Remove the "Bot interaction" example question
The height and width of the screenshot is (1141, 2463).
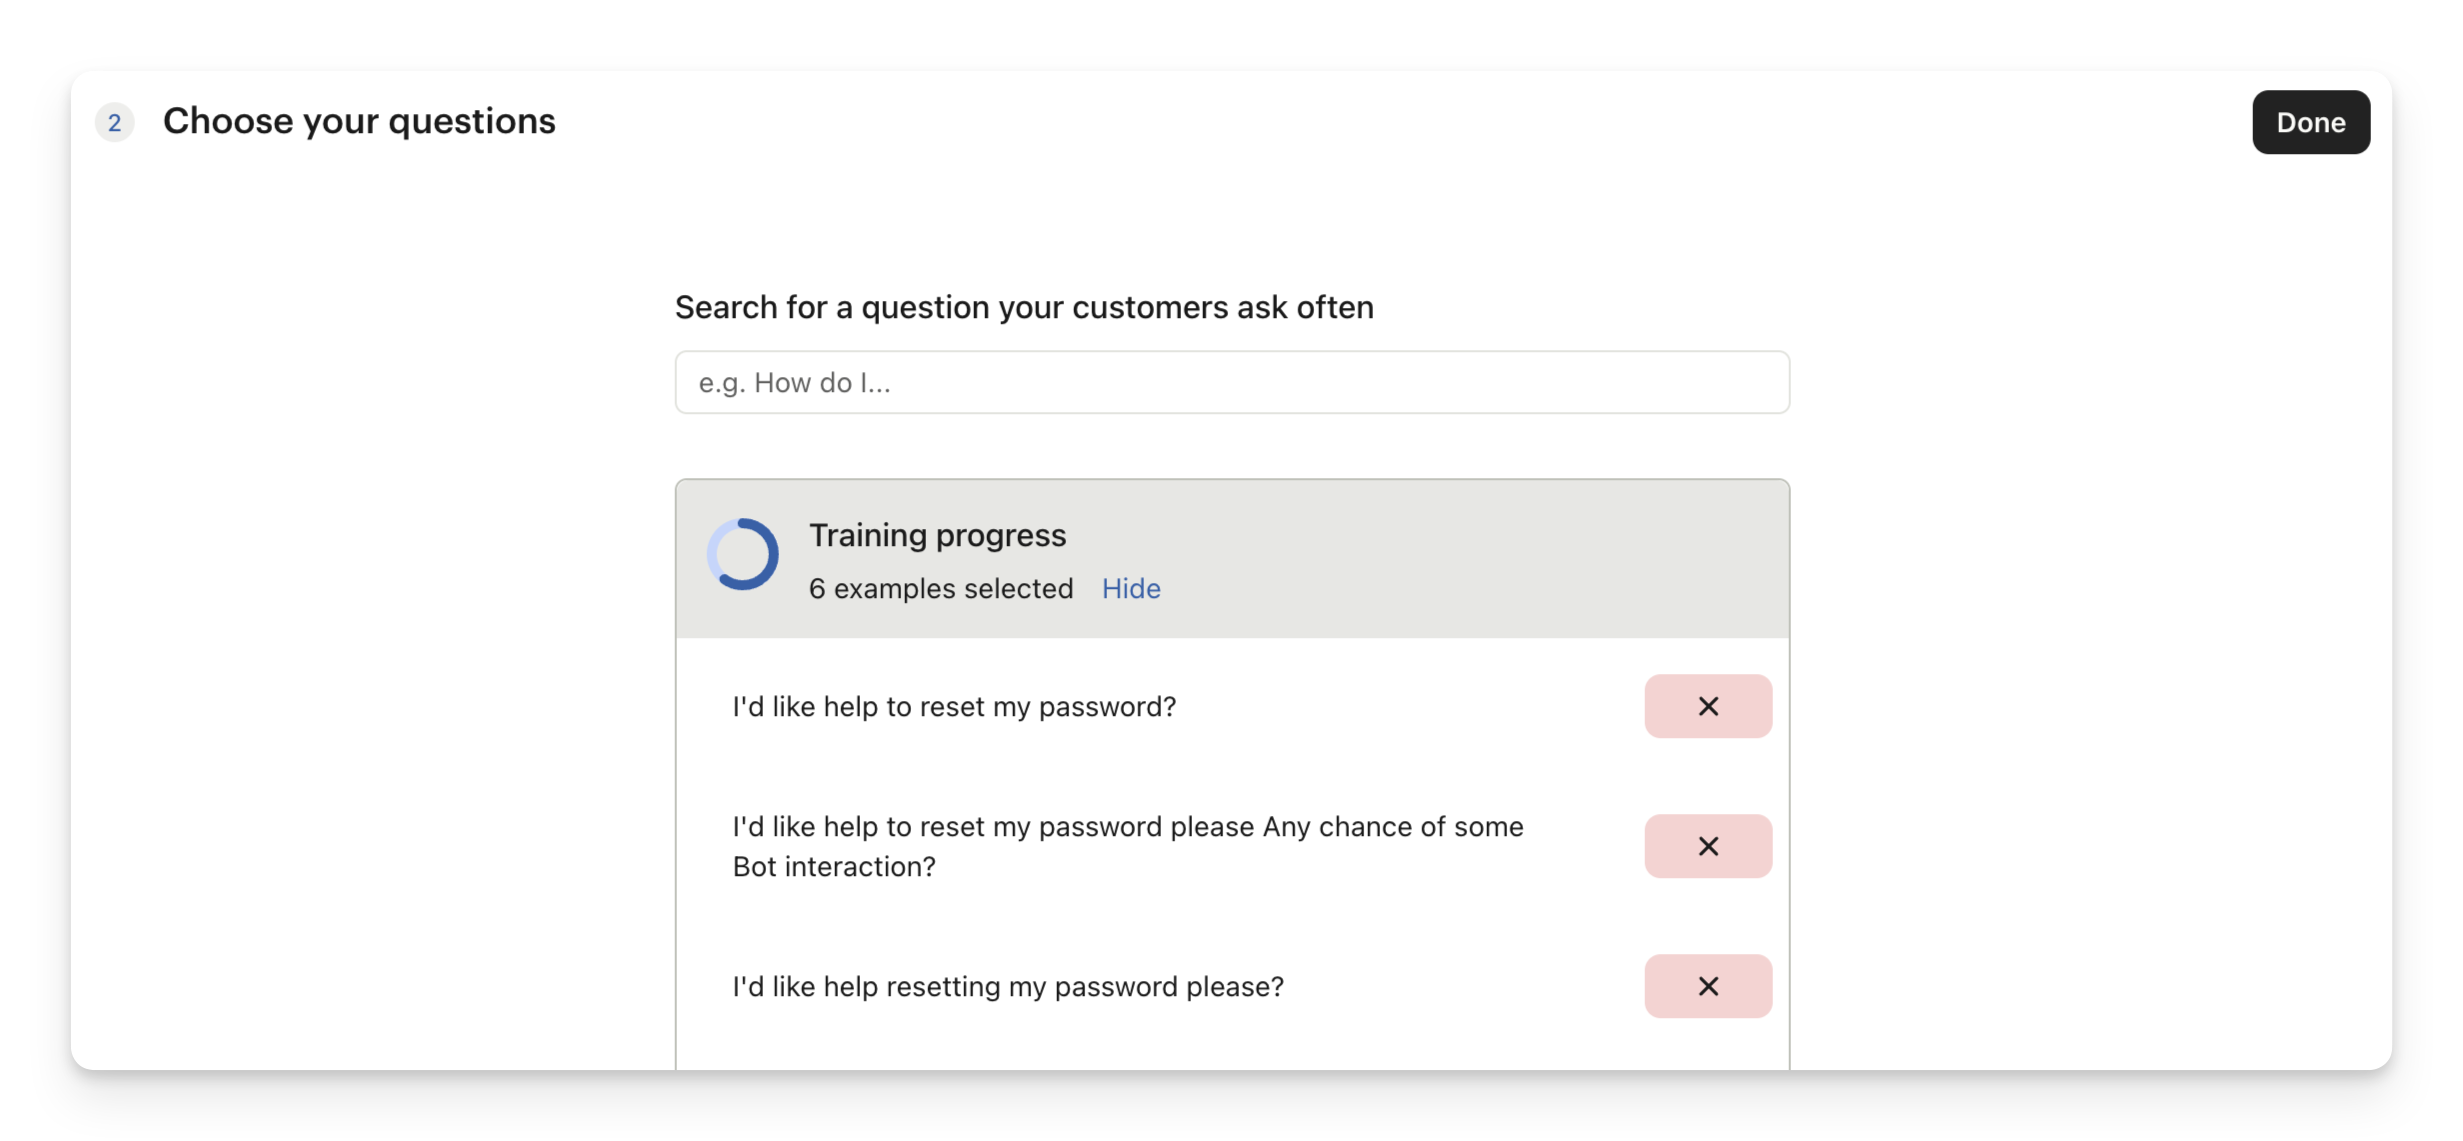[1707, 846]
